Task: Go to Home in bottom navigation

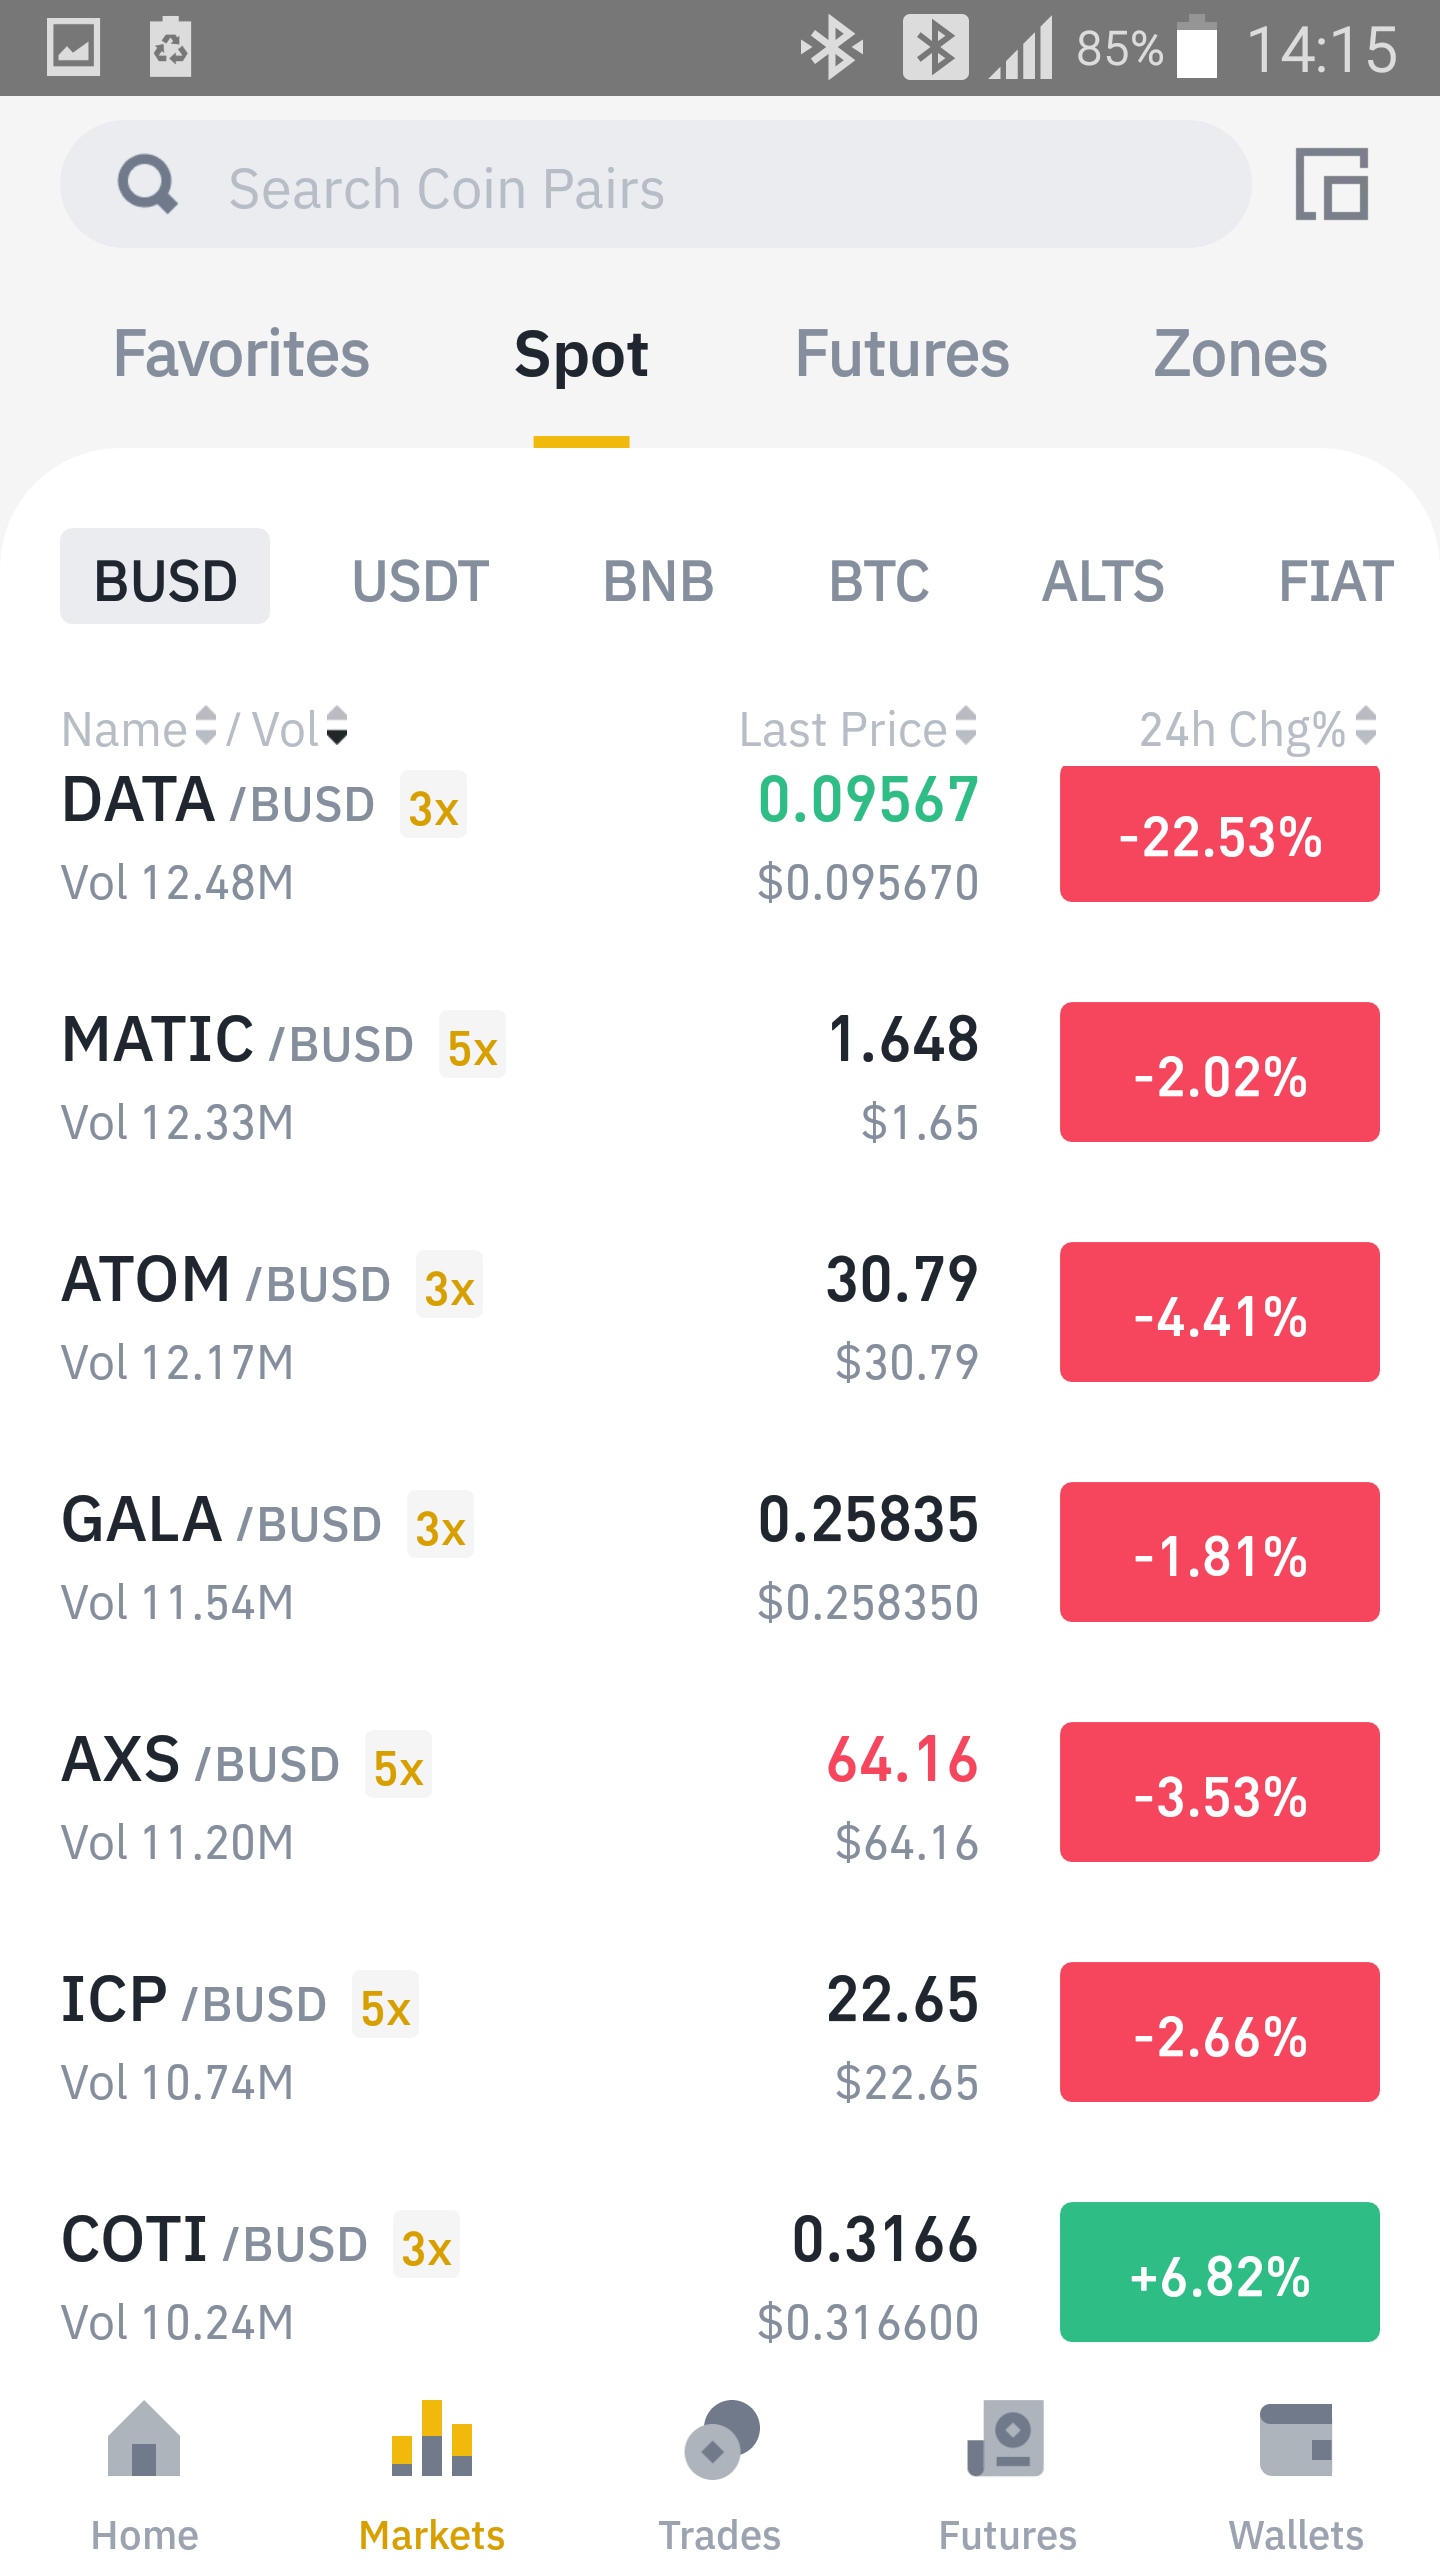Action: coord(144,2476)
